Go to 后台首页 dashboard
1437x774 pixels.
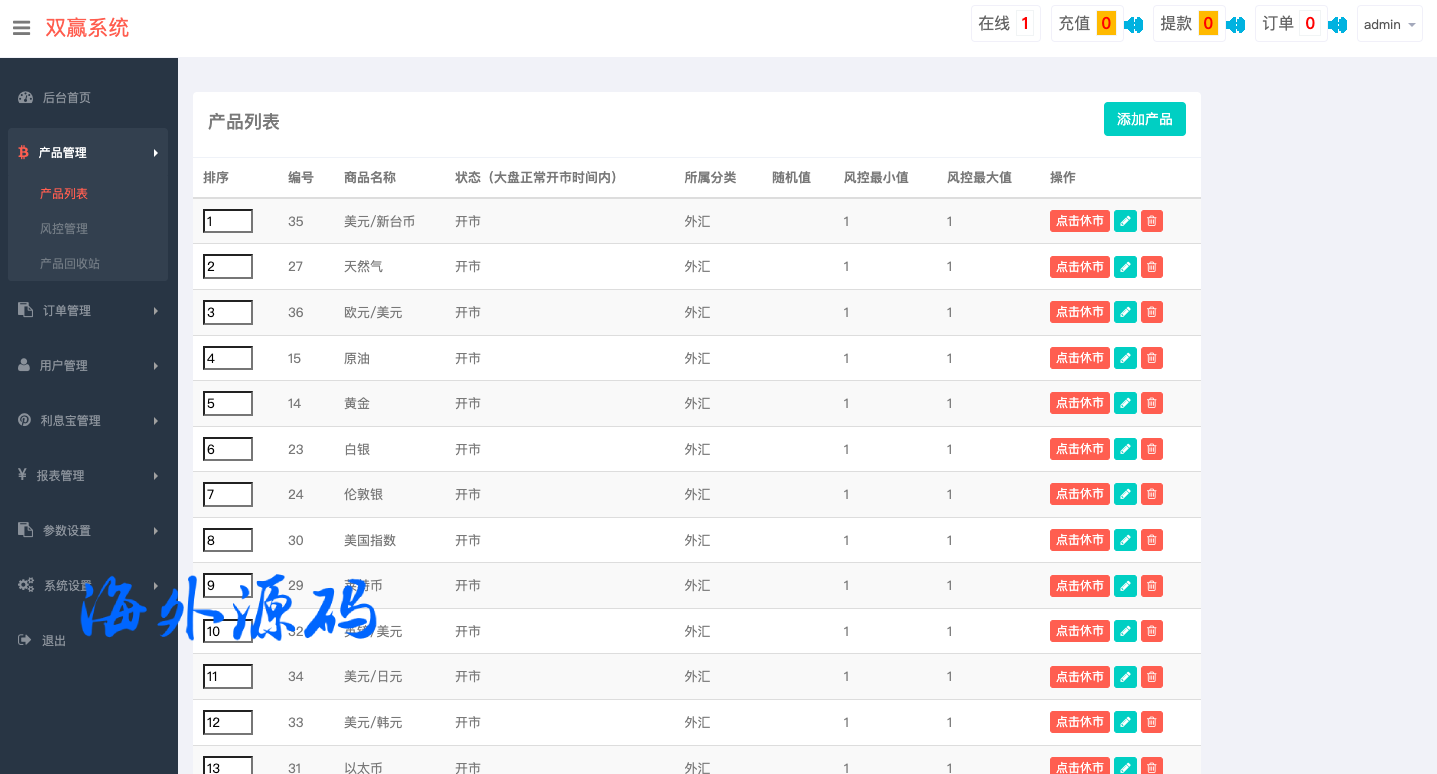tap(66, 98)
